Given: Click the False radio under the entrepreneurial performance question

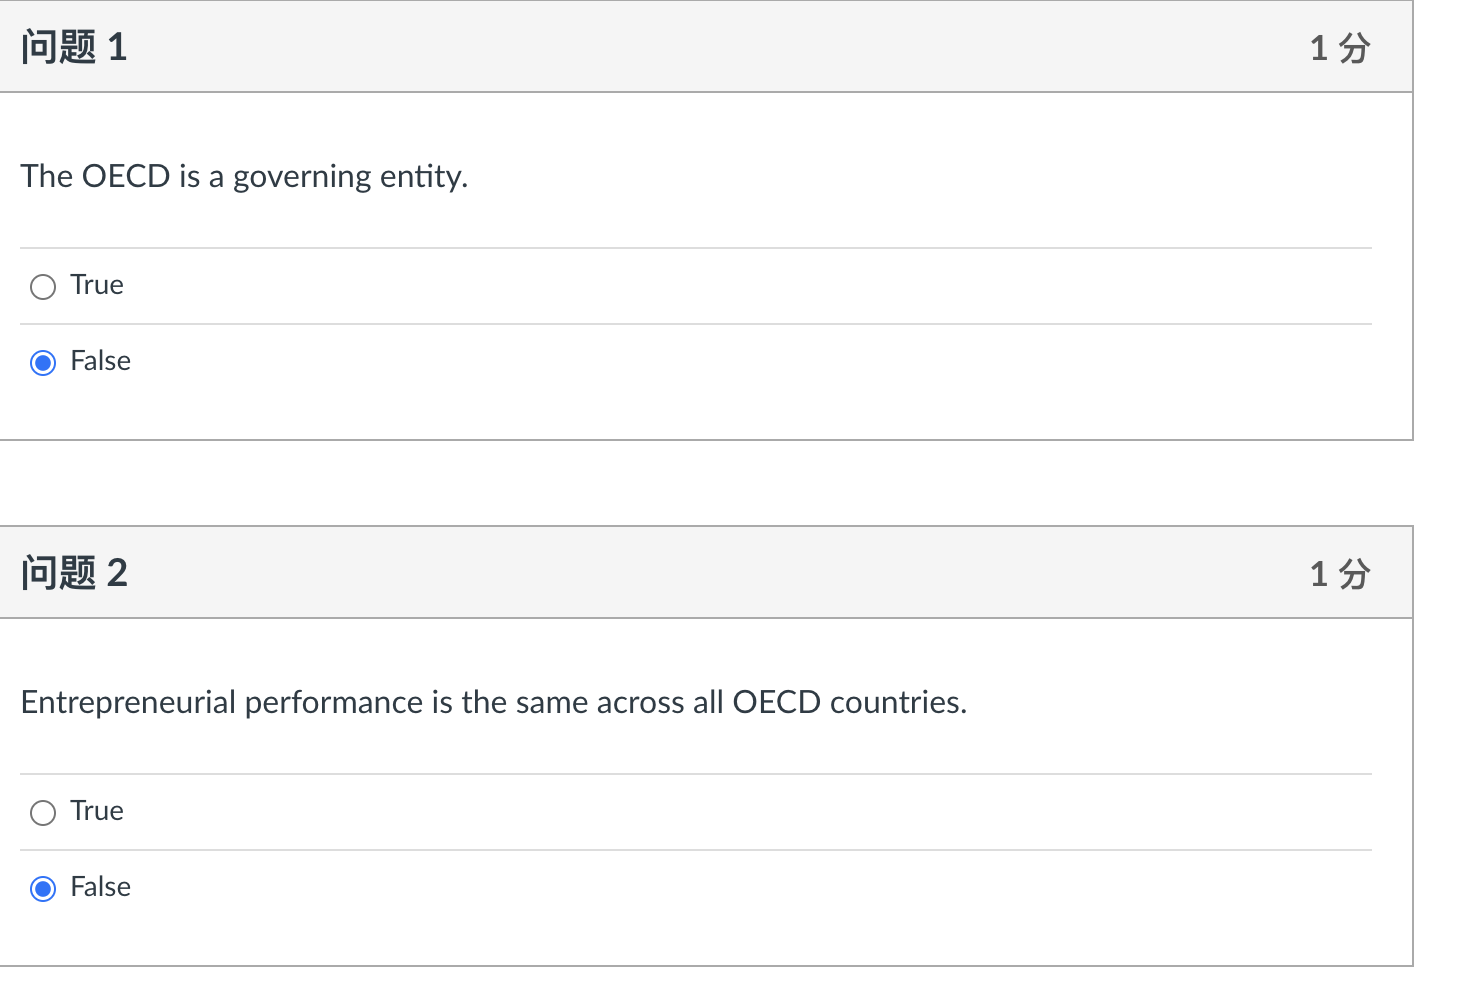Looking at the screenshot, I should (43, 888).
